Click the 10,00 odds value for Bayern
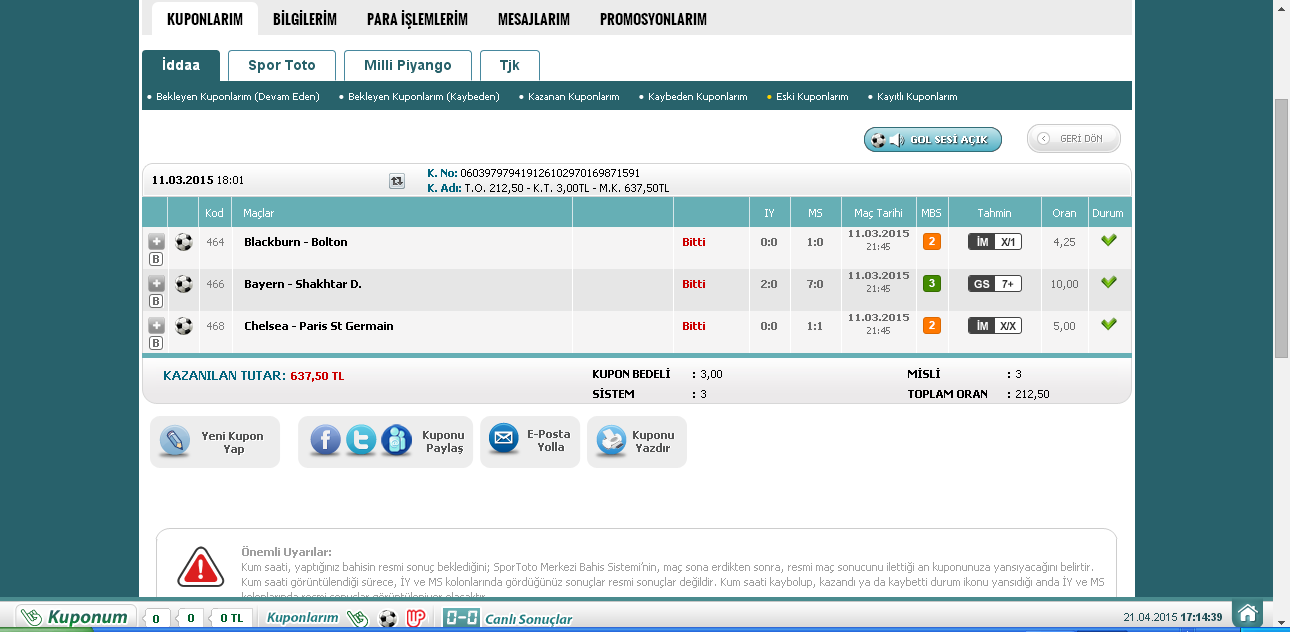This screenshot has height=632, width=1290. [1065, 284]
